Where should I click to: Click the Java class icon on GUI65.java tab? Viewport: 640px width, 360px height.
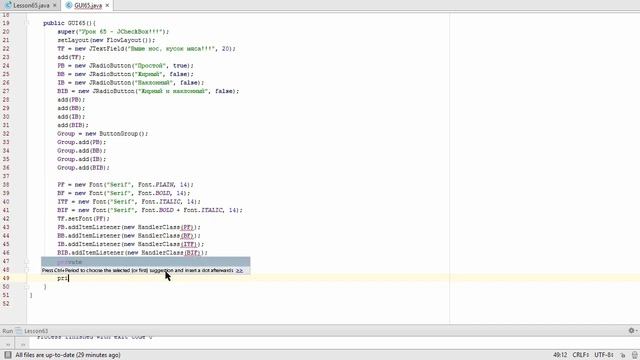[x=69, y=5]
